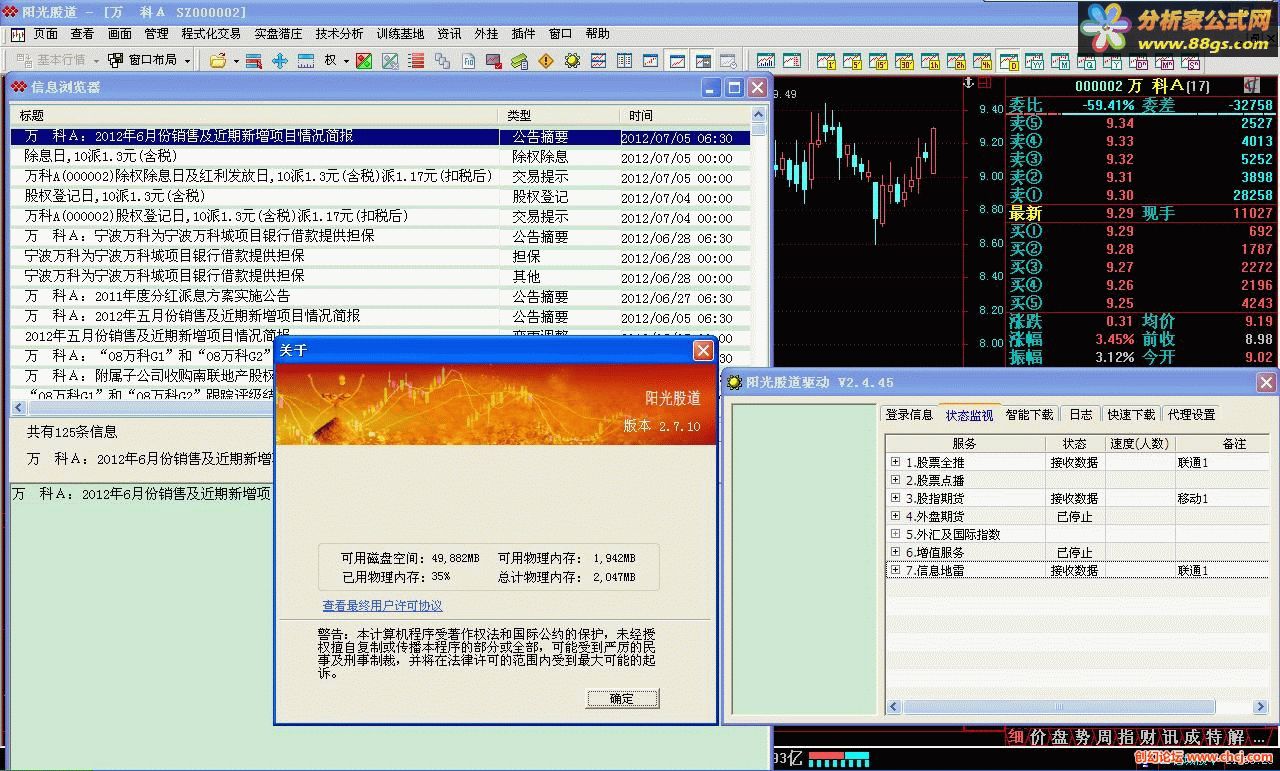Click the info browser vertical scrollbar
Screen dimensions: 1280x771
click(759, 250)
